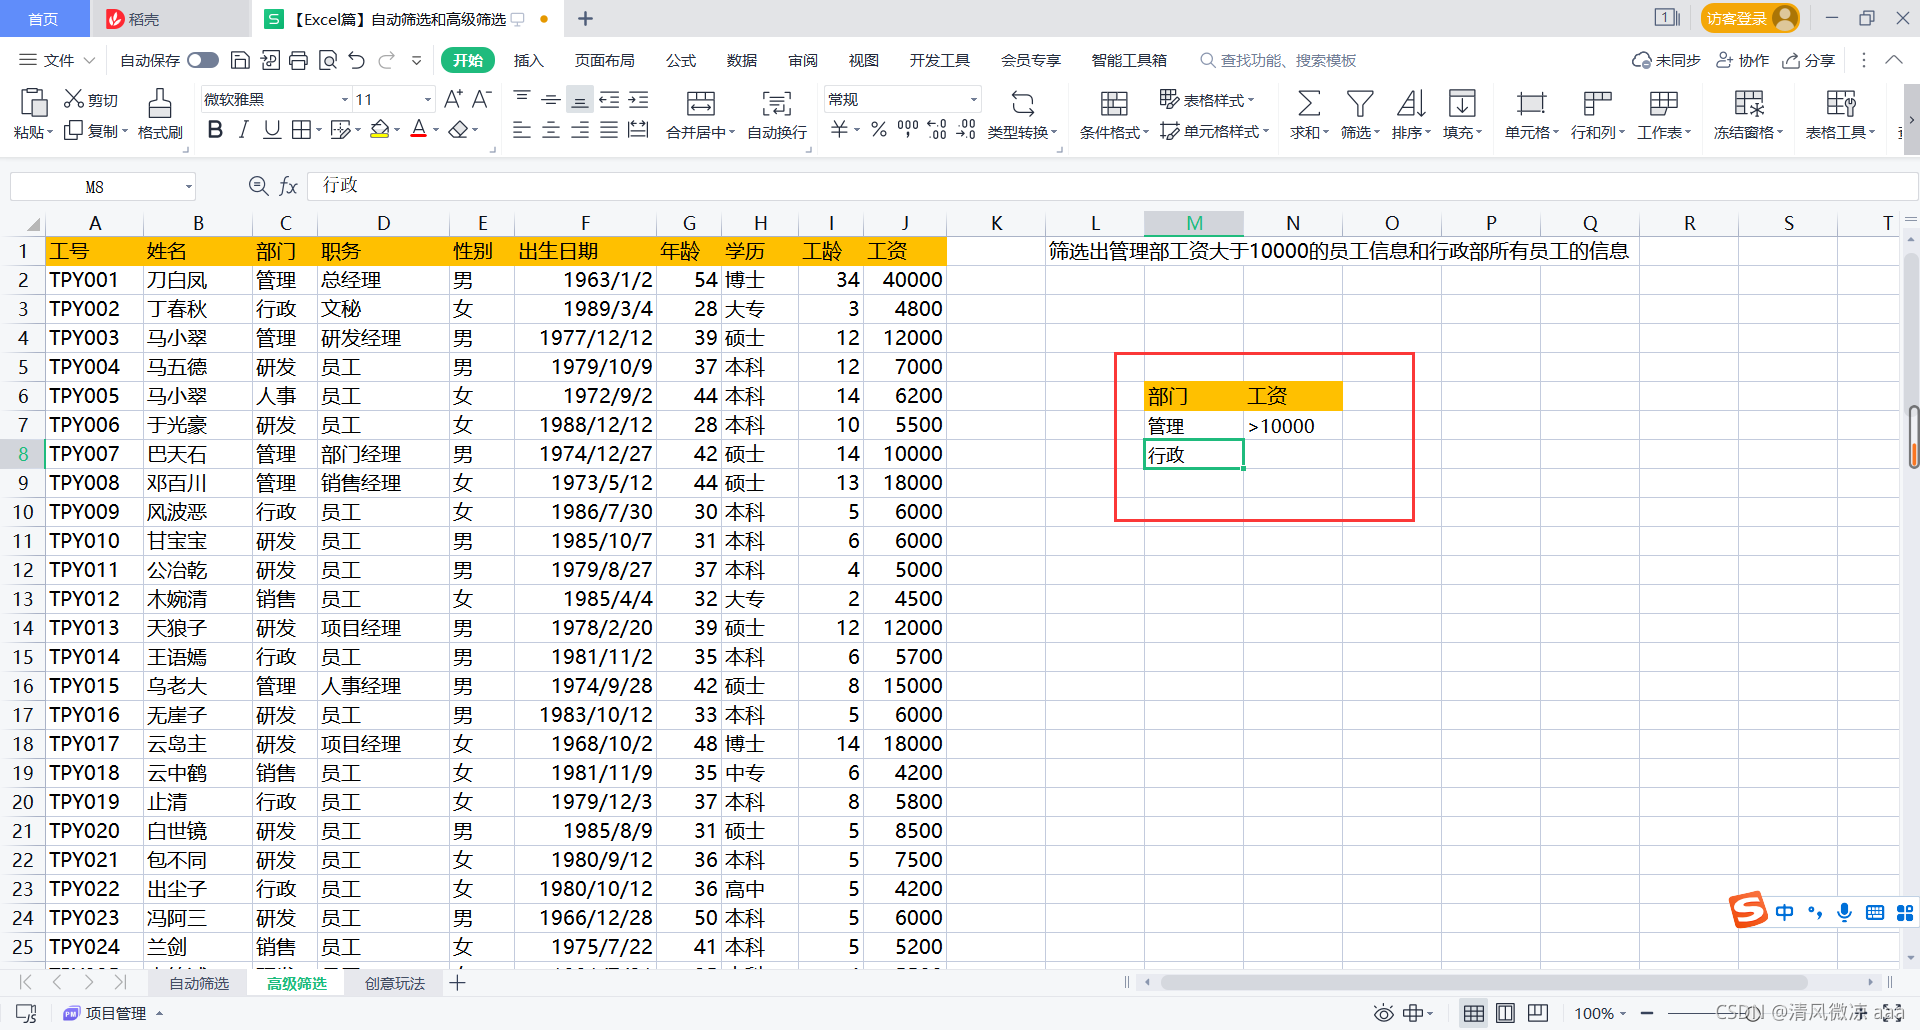1920x1030 pixels.
Task: Open the File (文件) menu
Action: [x=56, y=60]
